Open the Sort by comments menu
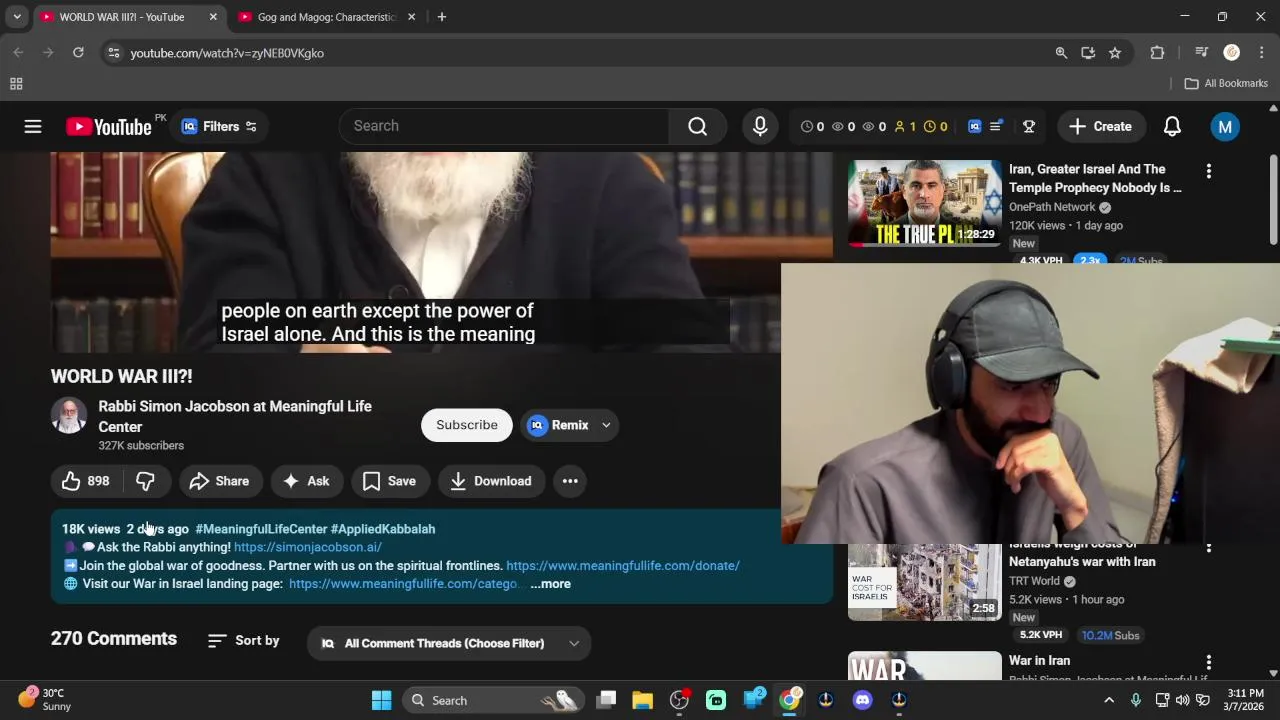This screenshot has height=720, width=1280. click(x=243, y=641)
